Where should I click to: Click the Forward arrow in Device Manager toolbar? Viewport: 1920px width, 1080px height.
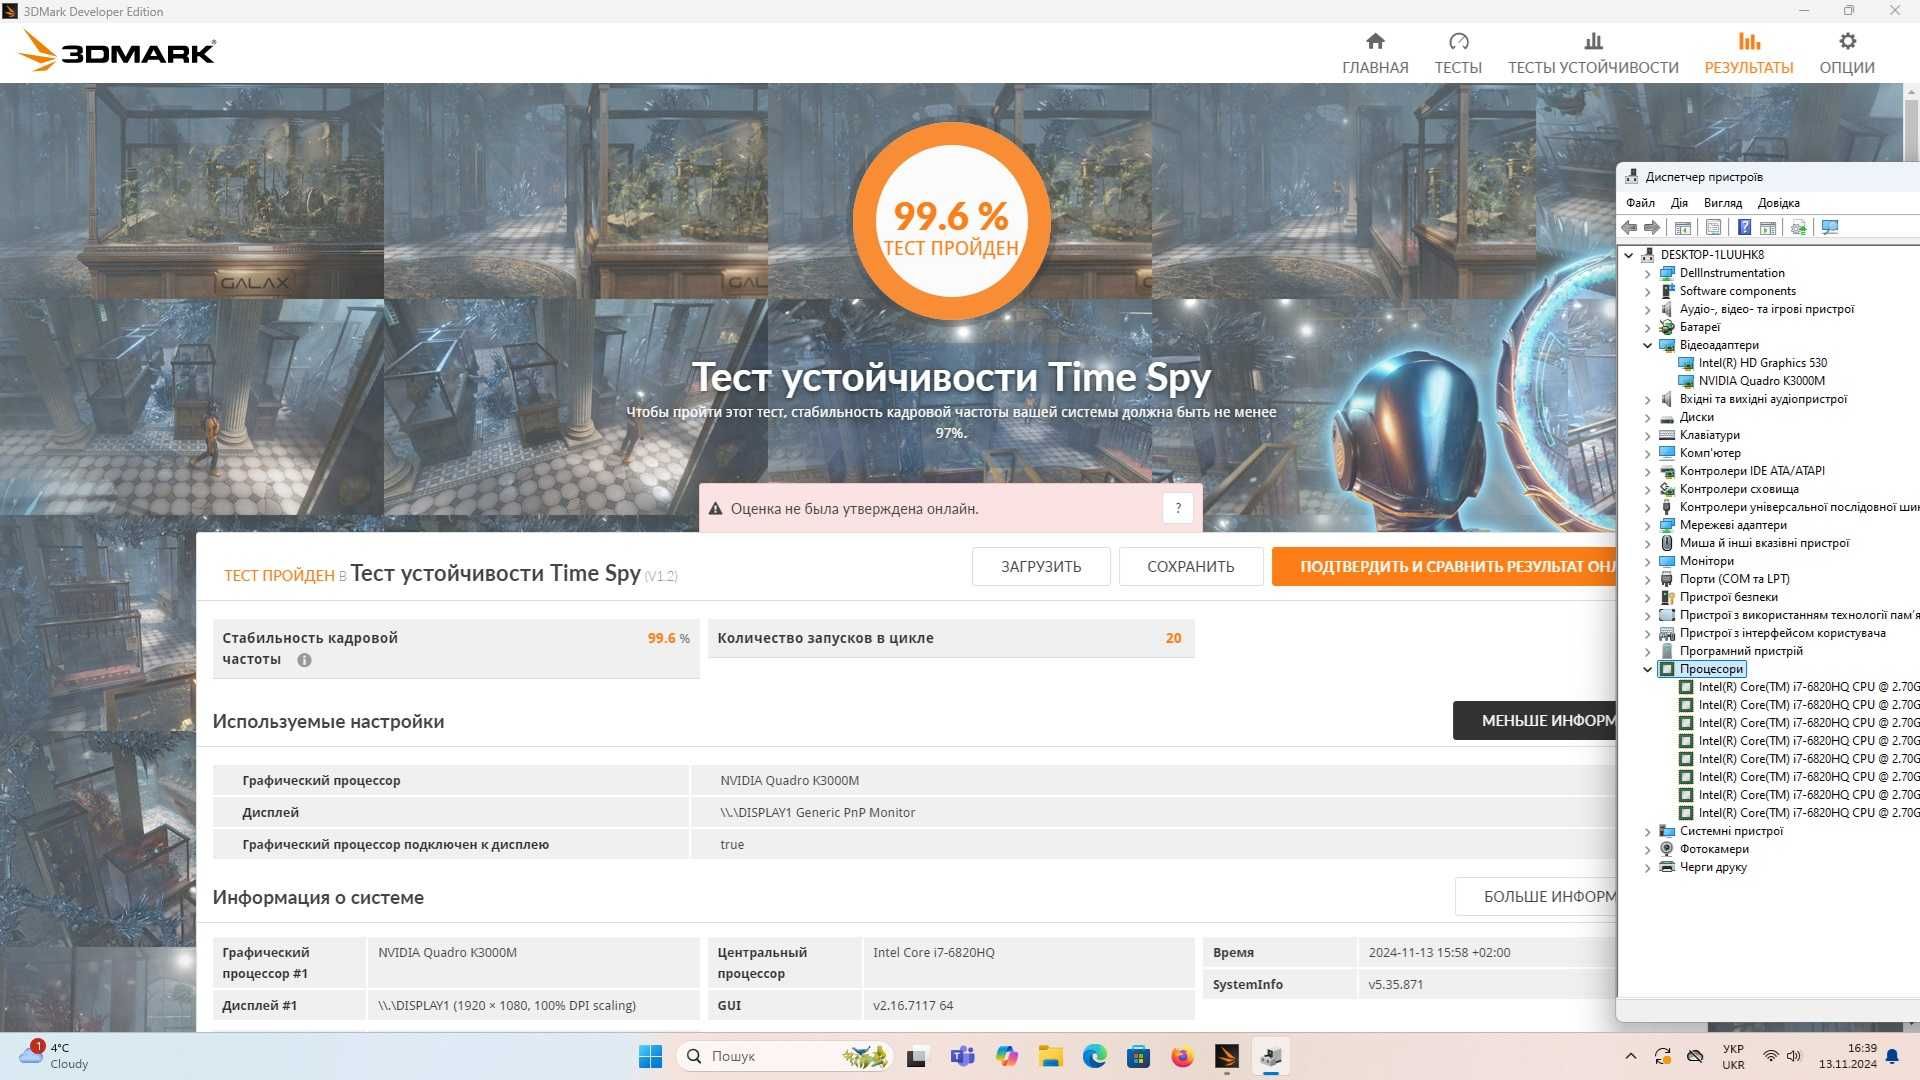click(x=1652, y=227)
